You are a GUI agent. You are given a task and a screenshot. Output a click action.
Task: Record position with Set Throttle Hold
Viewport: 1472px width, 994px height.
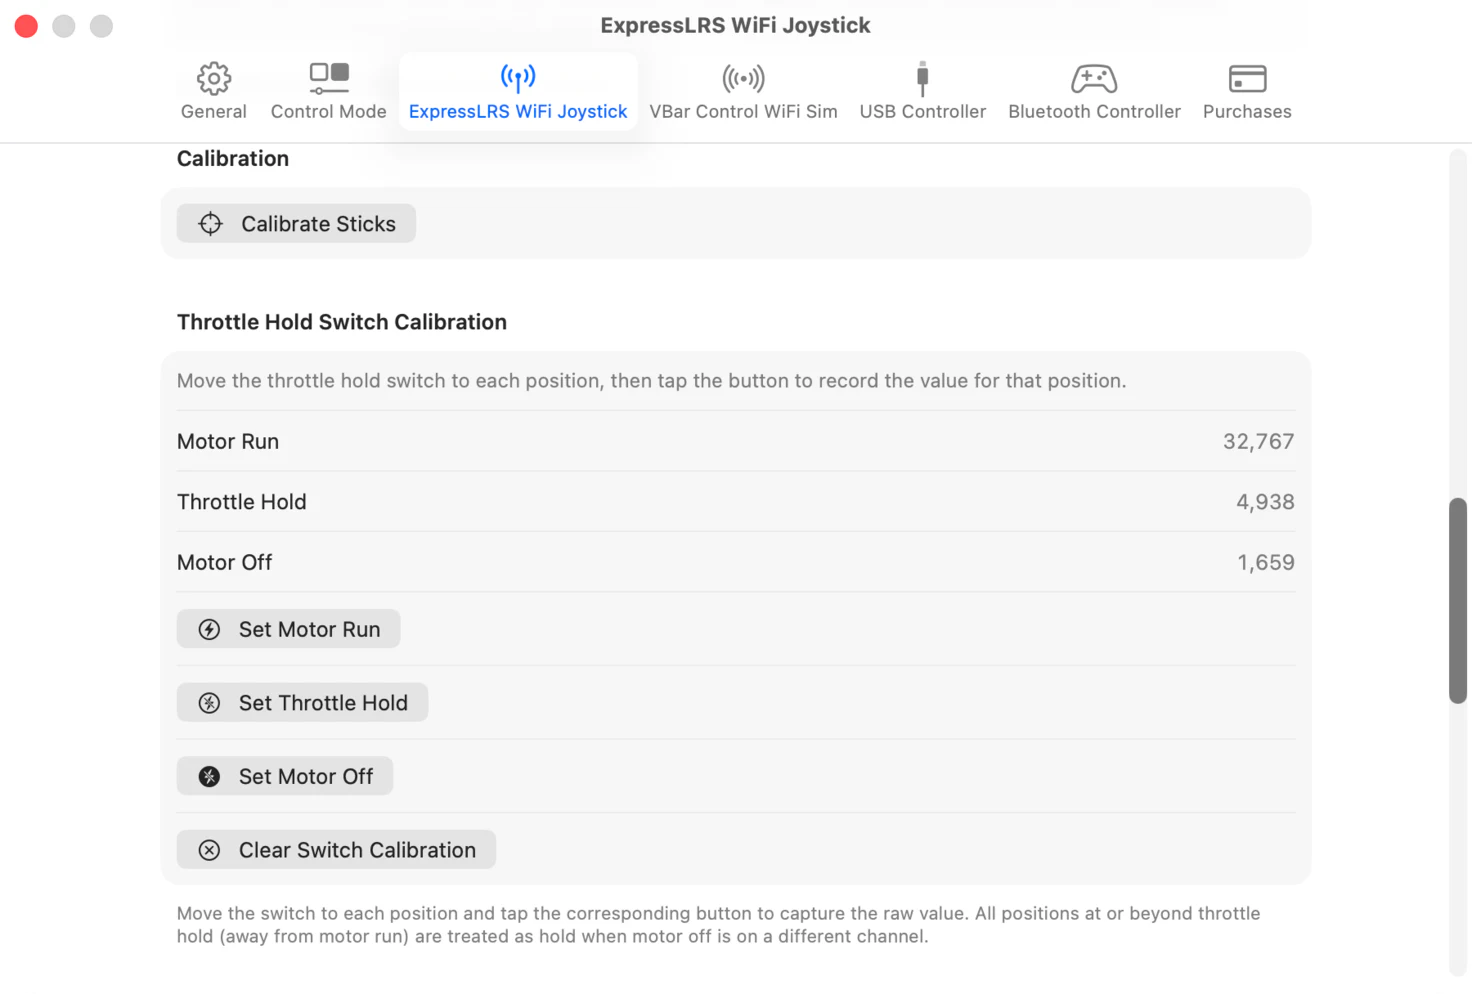pyautogui.click(x=302, y=703)
